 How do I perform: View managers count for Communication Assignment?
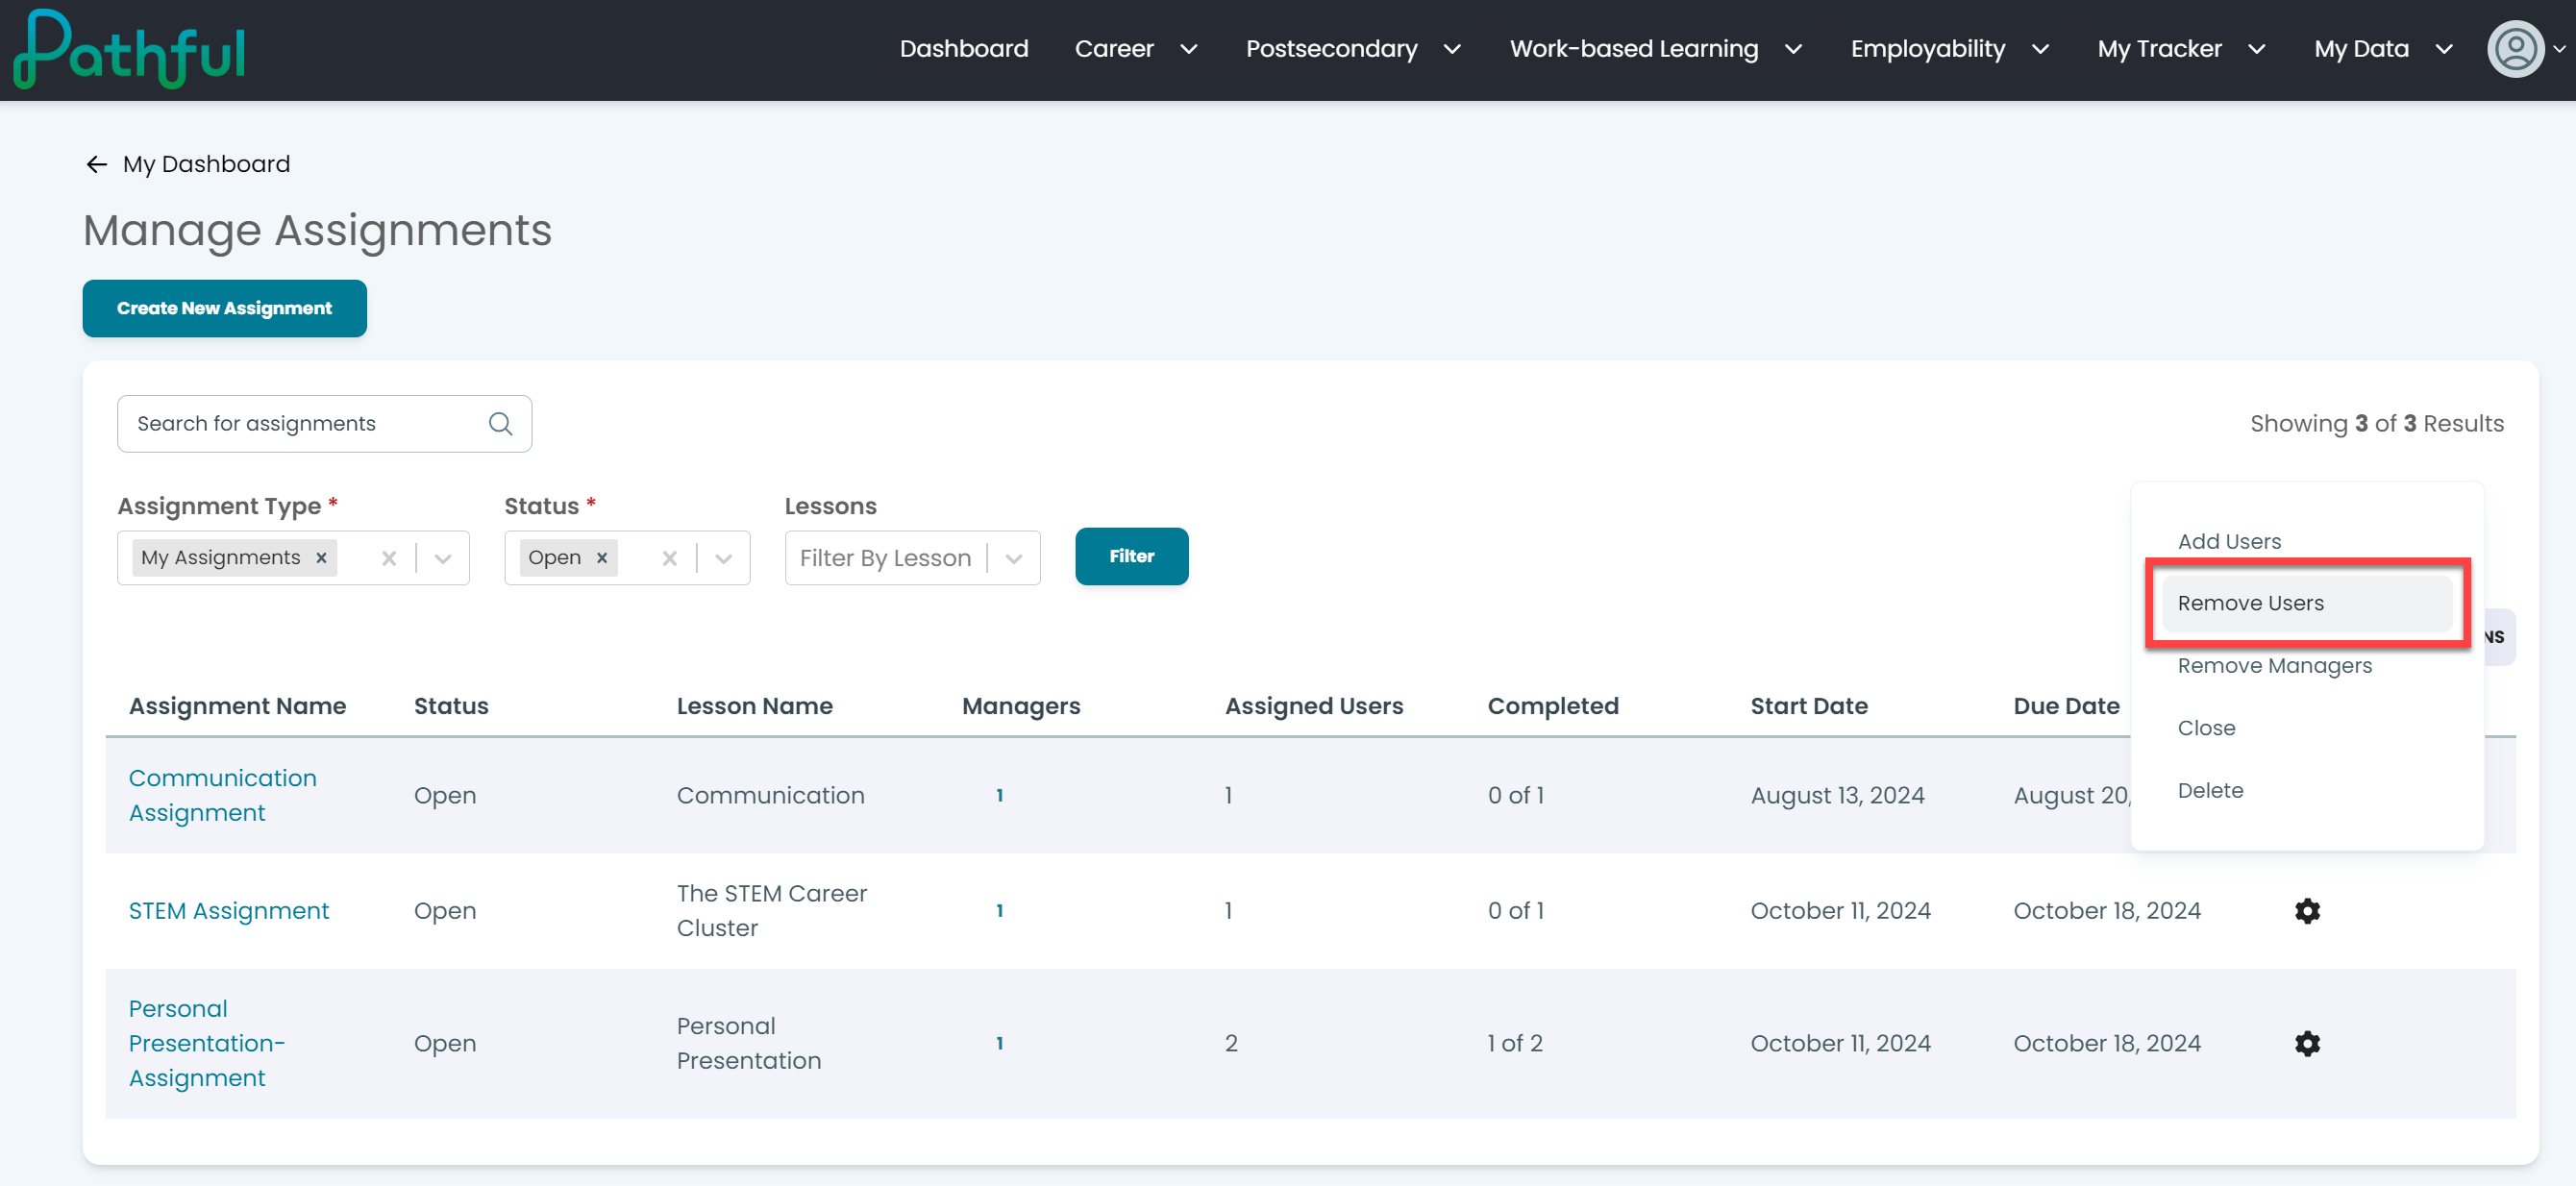click(x=999, y=796)
